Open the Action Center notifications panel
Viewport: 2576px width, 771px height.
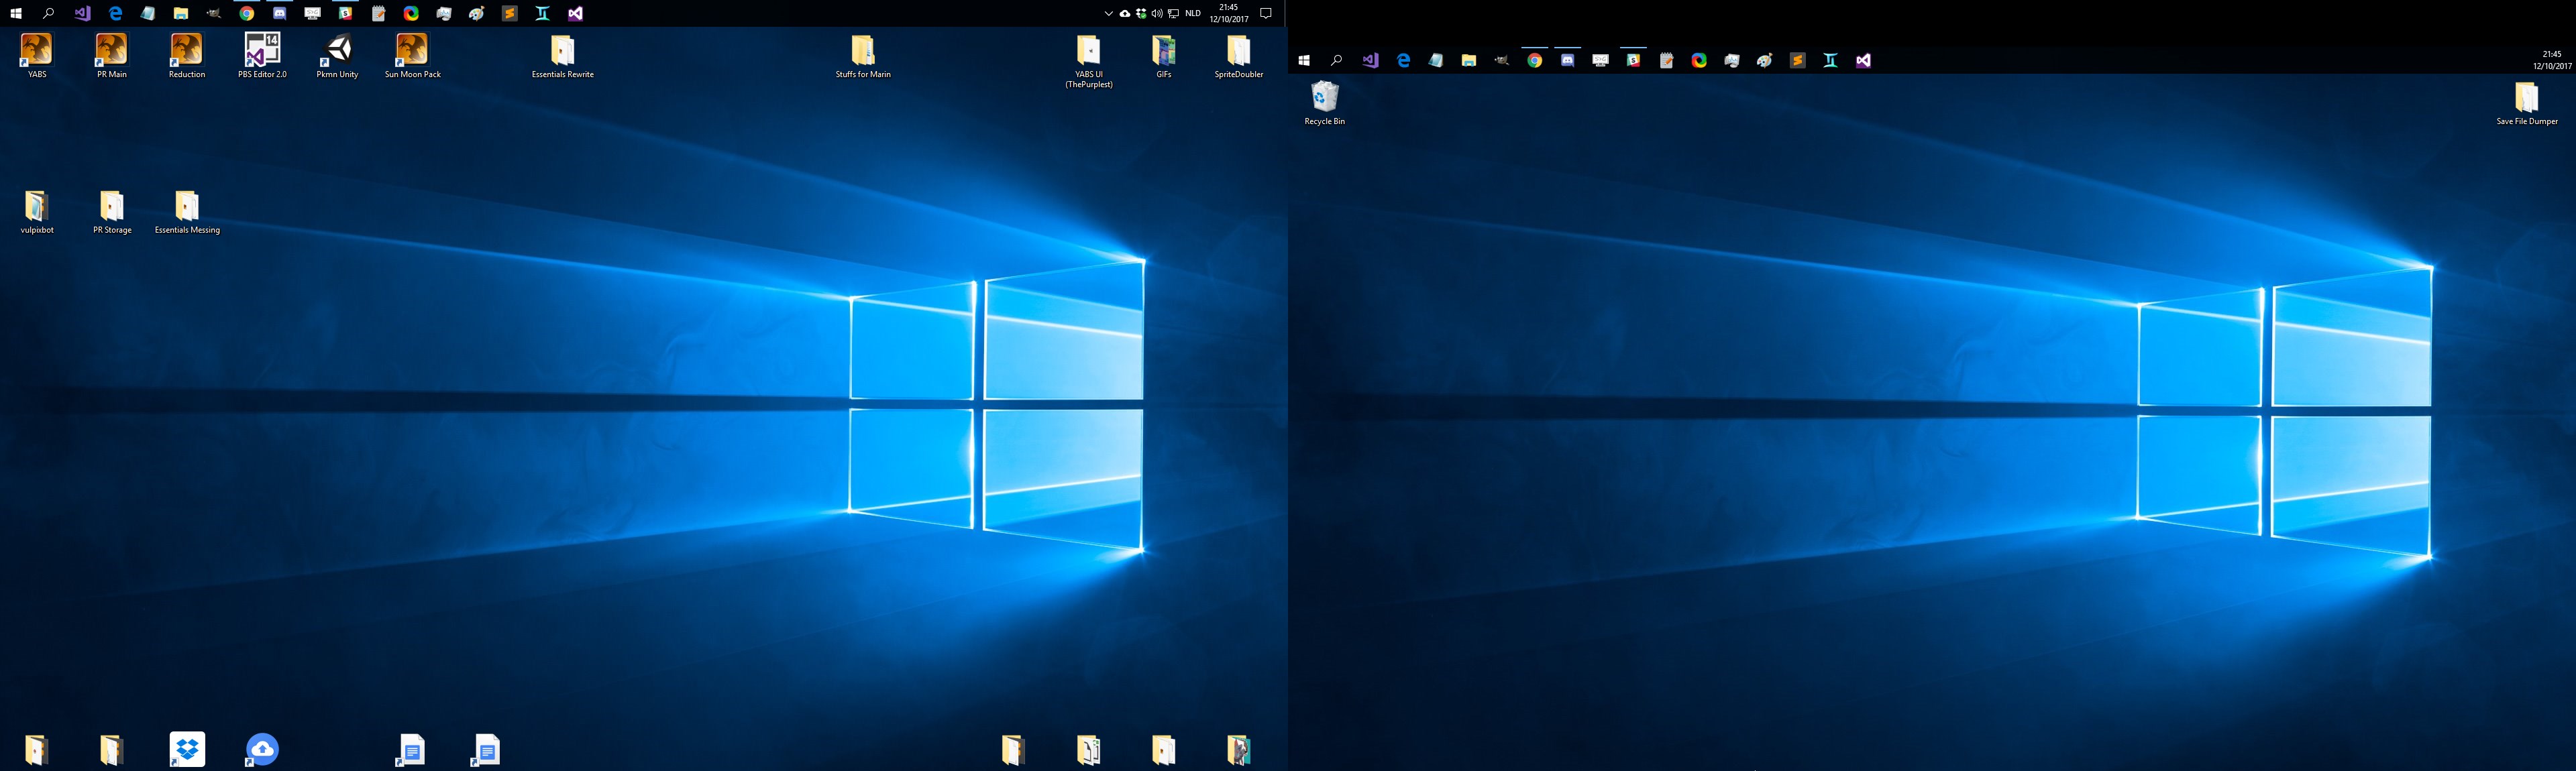coord(1265,14)
